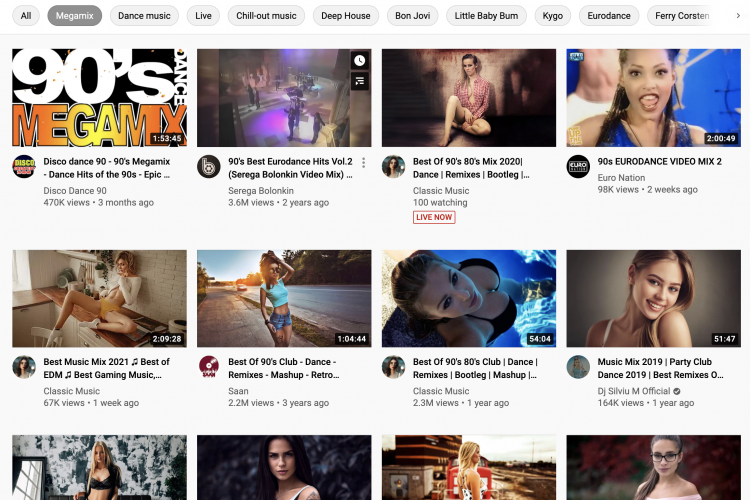Click the 98K views • 2 weeks ago text
750x500 pixels.
click(x=648, y=189)
